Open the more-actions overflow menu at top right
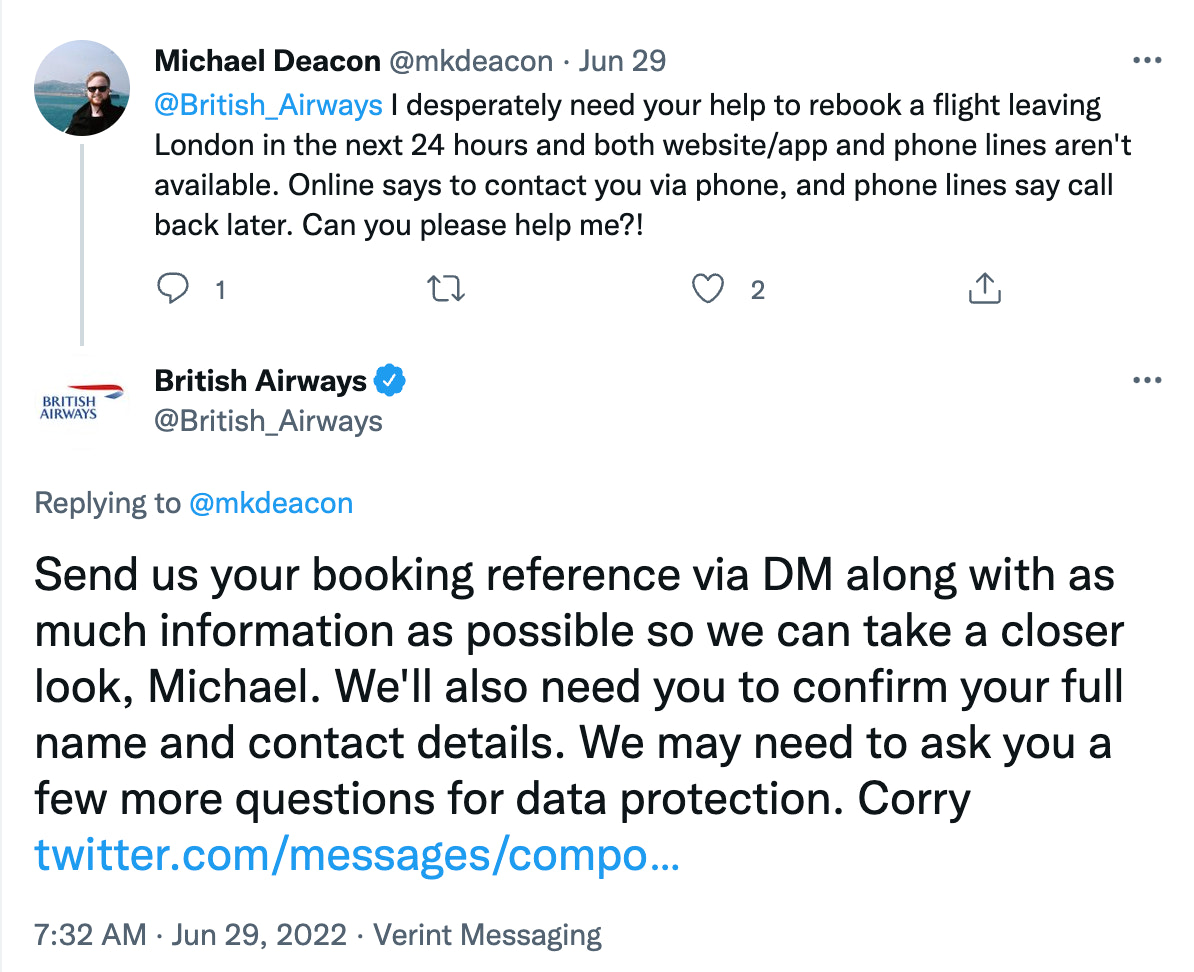 click(1147, 58)
